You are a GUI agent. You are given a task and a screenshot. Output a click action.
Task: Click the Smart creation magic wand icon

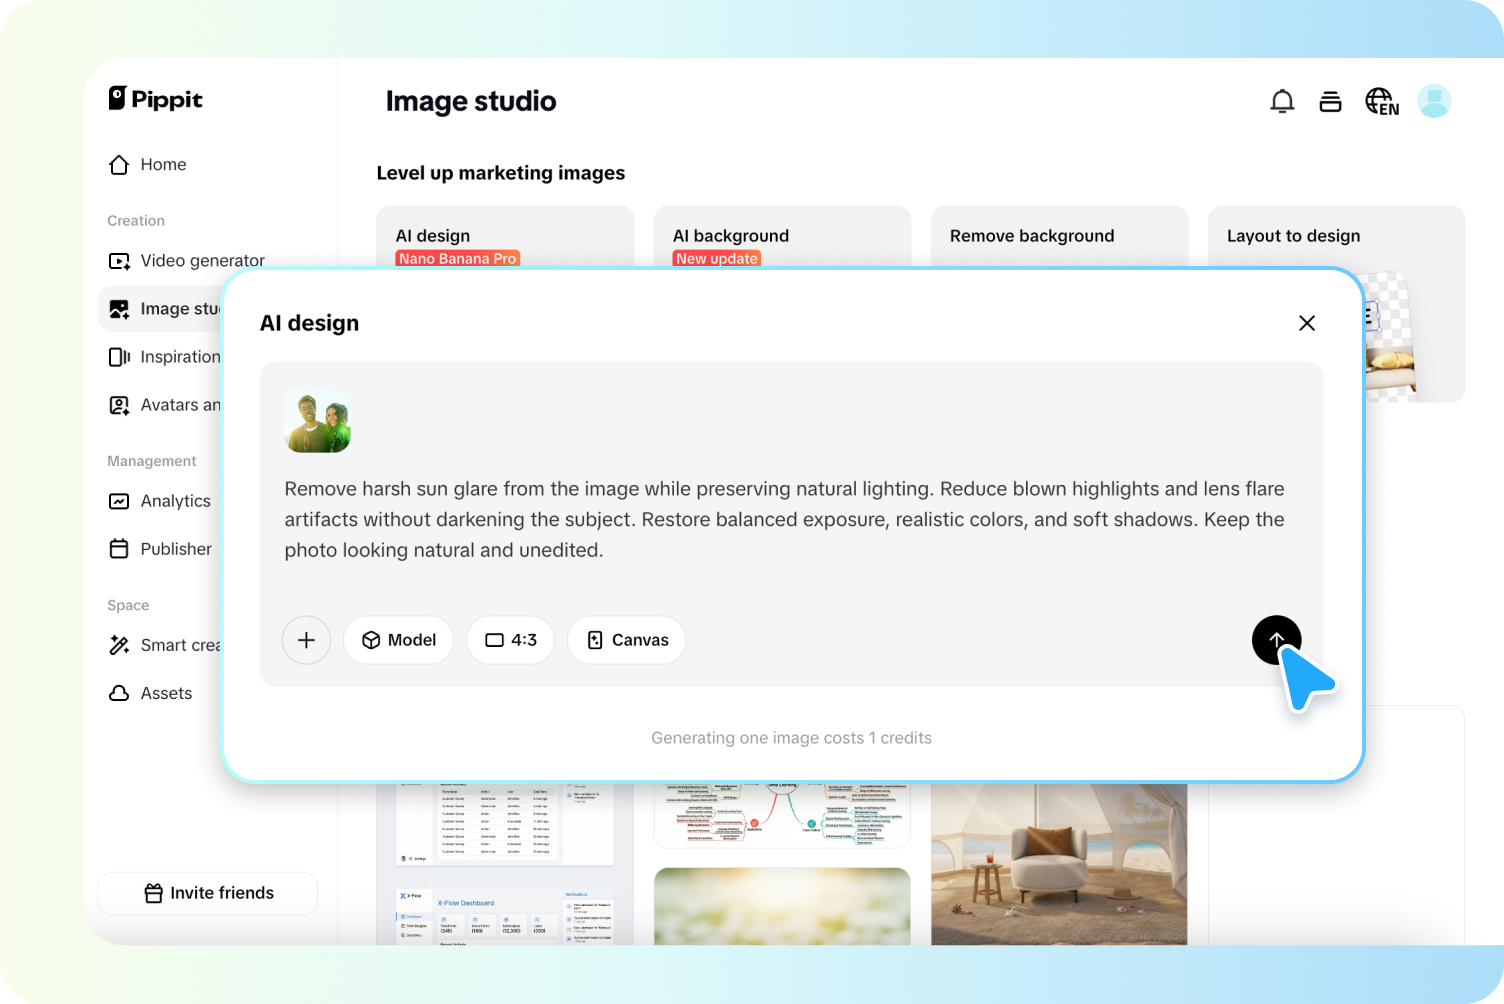tap(119, 645)
